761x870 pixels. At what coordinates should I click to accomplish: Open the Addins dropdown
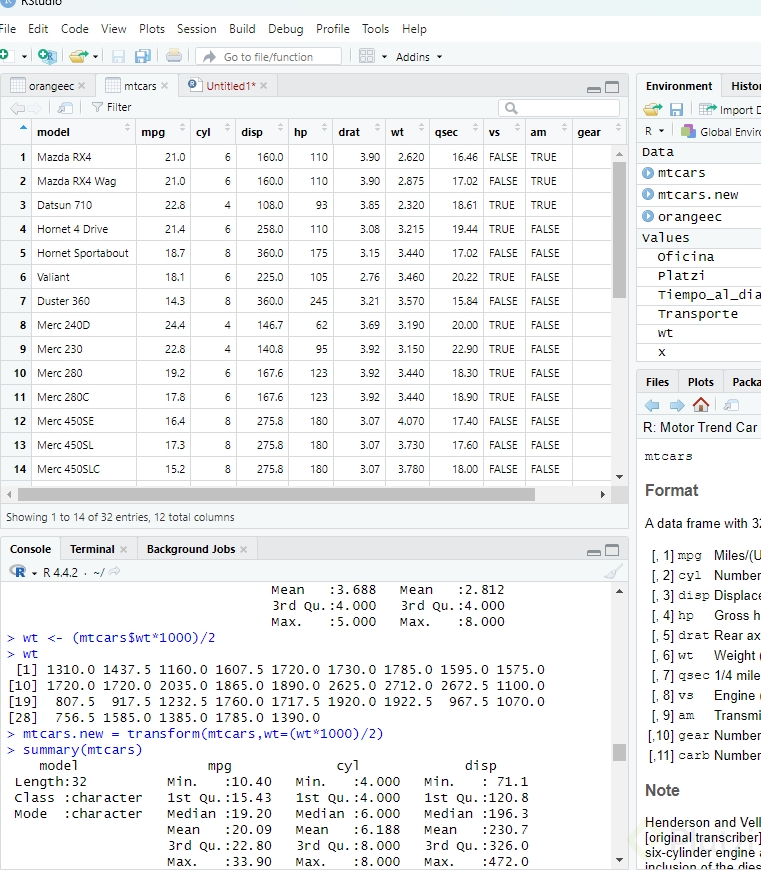419,57
